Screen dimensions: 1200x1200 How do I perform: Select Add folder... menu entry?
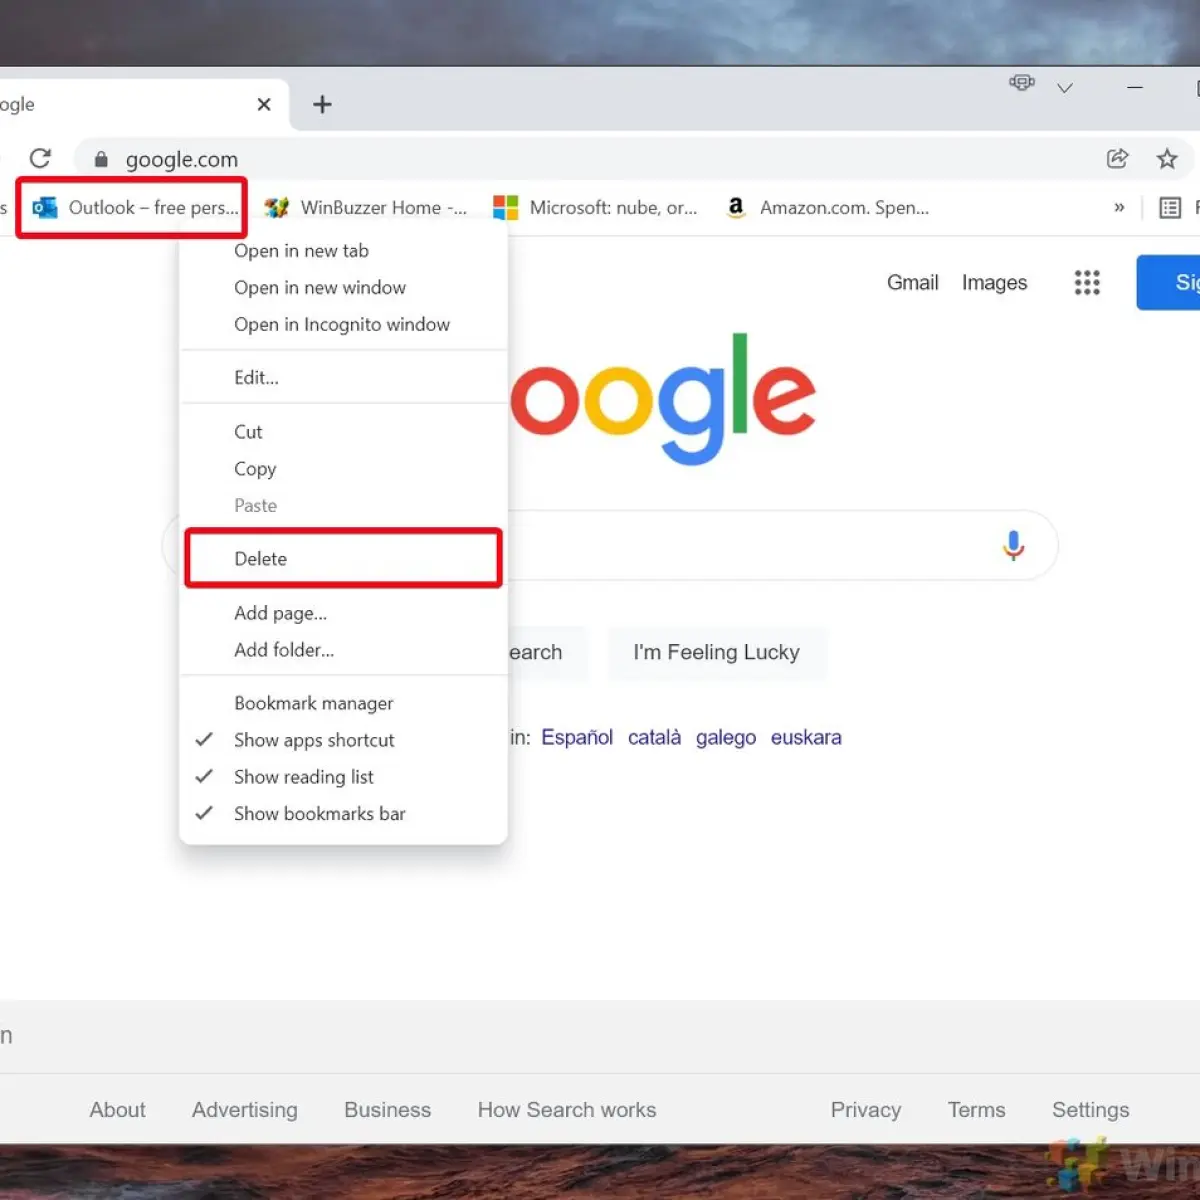pos(343,650)
